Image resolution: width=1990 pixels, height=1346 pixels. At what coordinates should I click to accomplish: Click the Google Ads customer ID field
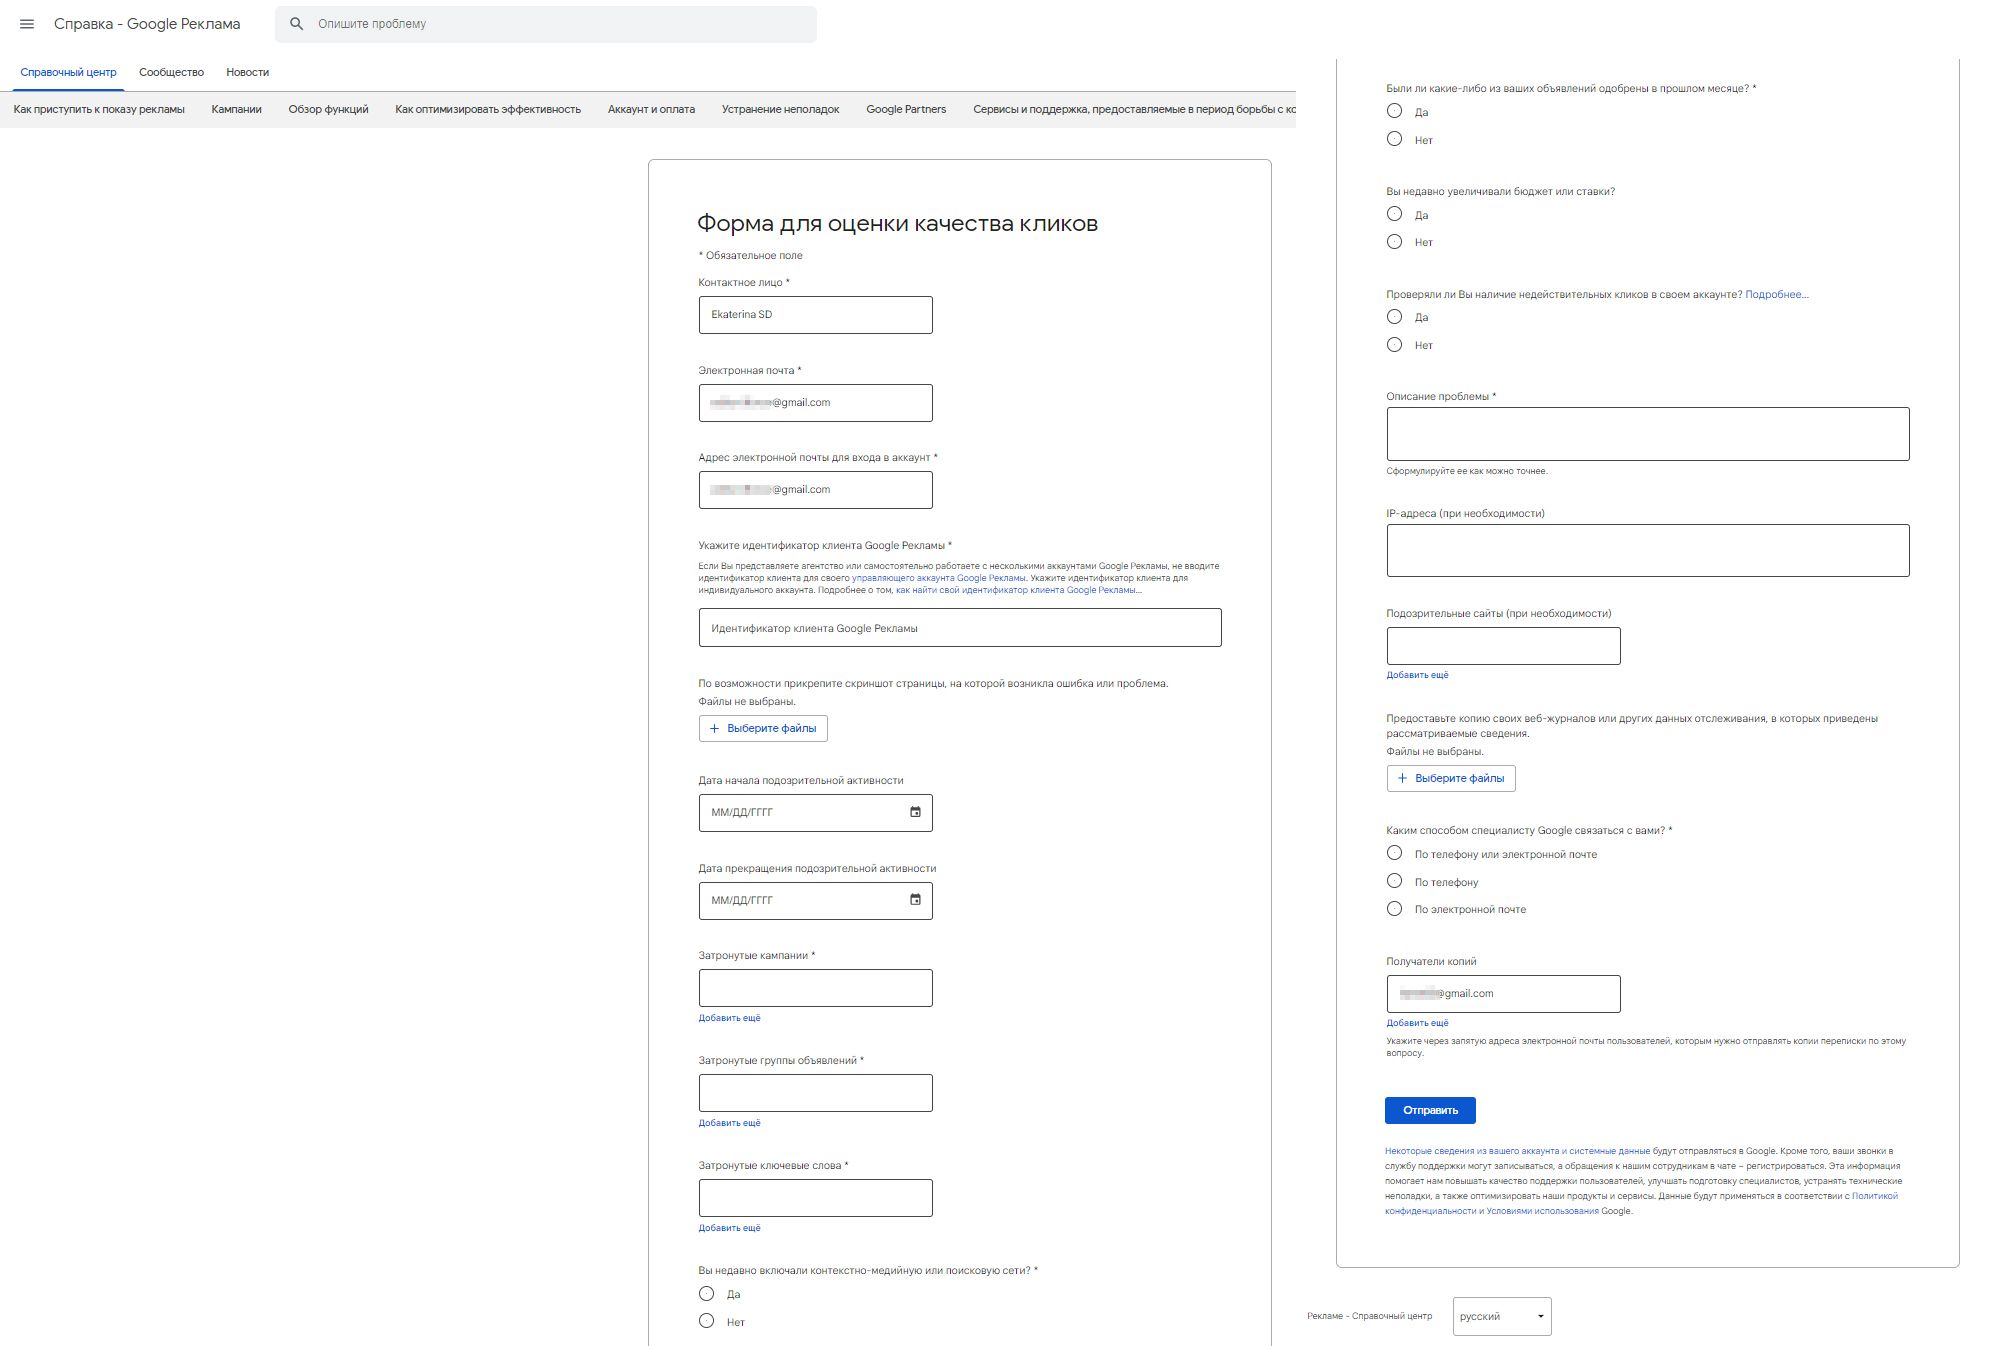[960, 628]
